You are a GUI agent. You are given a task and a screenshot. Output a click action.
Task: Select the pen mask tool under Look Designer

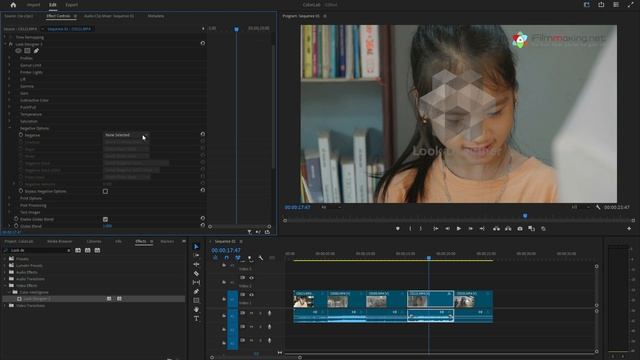36,51
